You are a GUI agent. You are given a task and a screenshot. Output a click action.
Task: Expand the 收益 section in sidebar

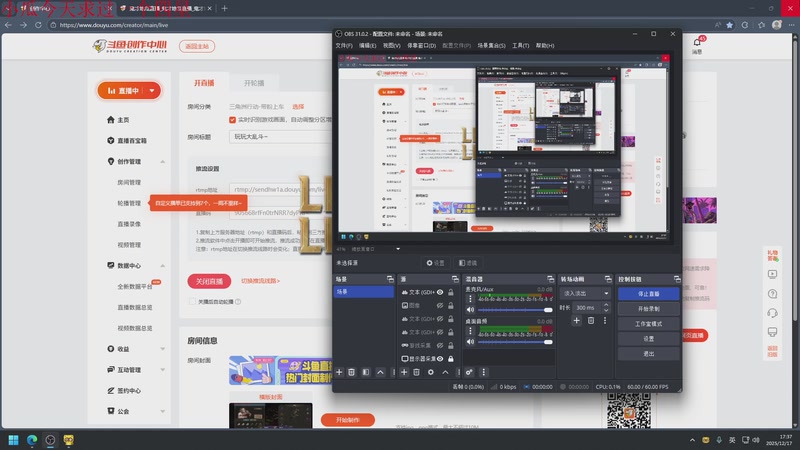pyautogui.click(x=163, y=349)
